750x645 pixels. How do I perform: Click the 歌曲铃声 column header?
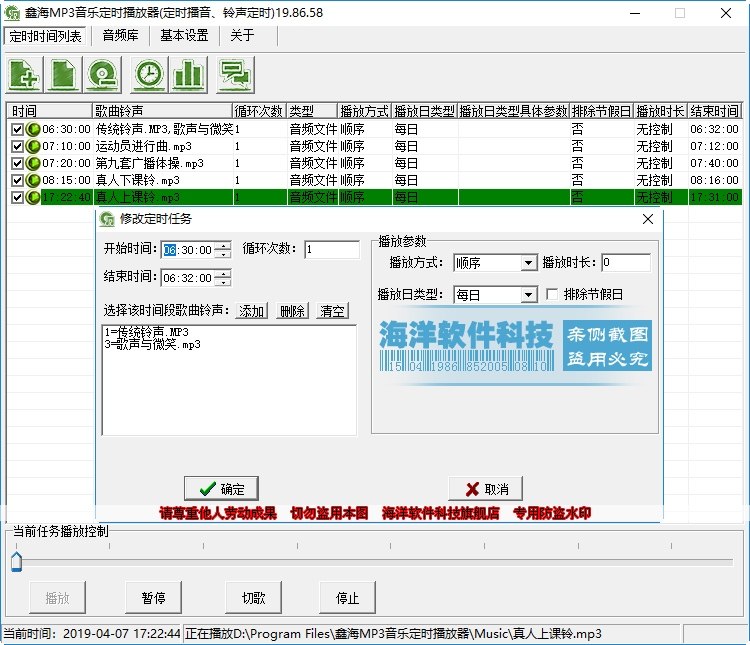[162, 111]
